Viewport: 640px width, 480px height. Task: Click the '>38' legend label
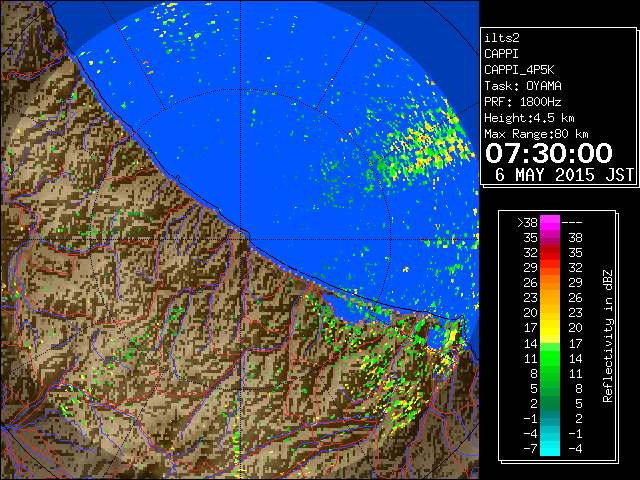point(527,223)
